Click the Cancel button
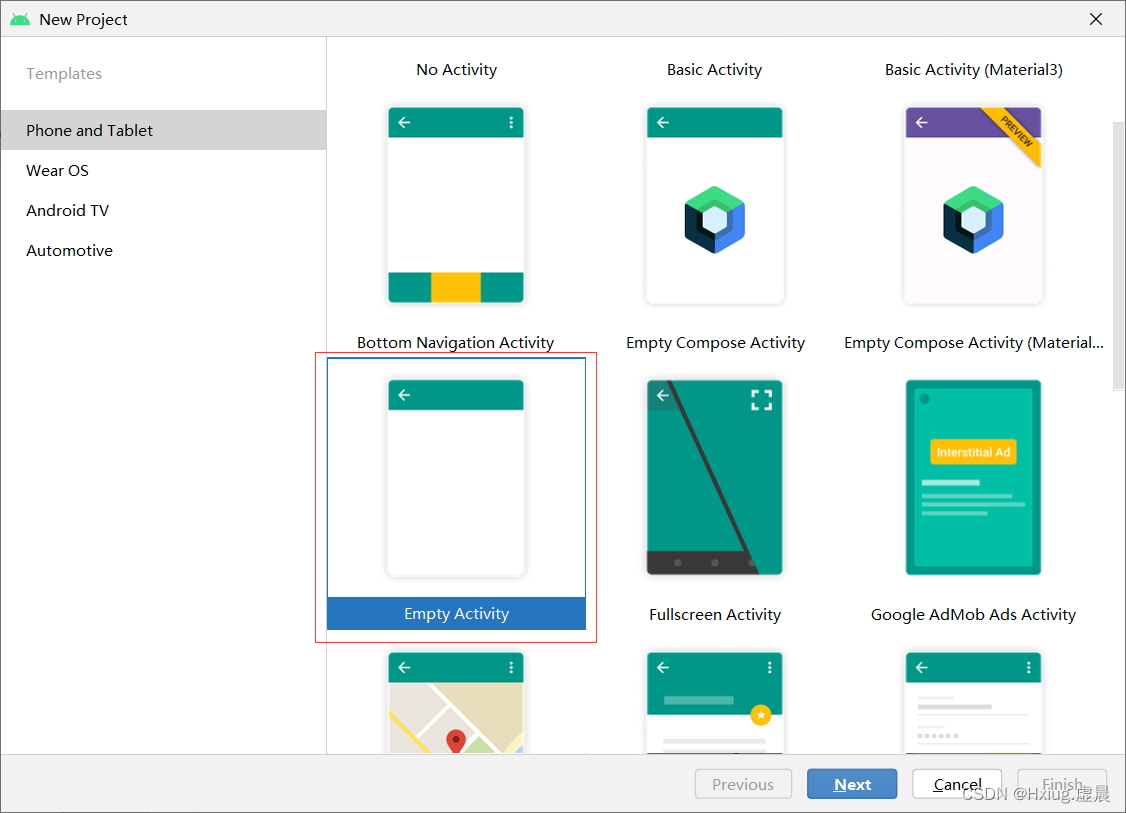The height and width of the screenshot is (813, 1126). [x=957, y=784]
